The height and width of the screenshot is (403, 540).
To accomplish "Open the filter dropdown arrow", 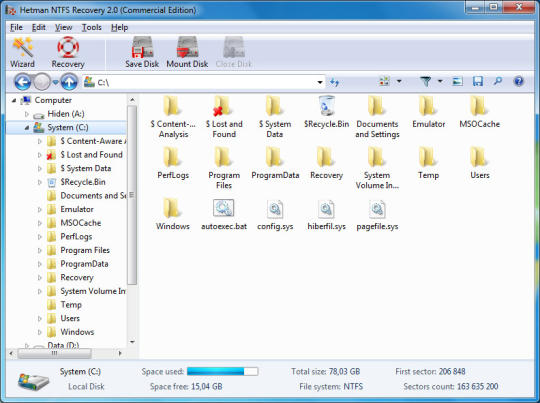I will click(x=440, y=82).
